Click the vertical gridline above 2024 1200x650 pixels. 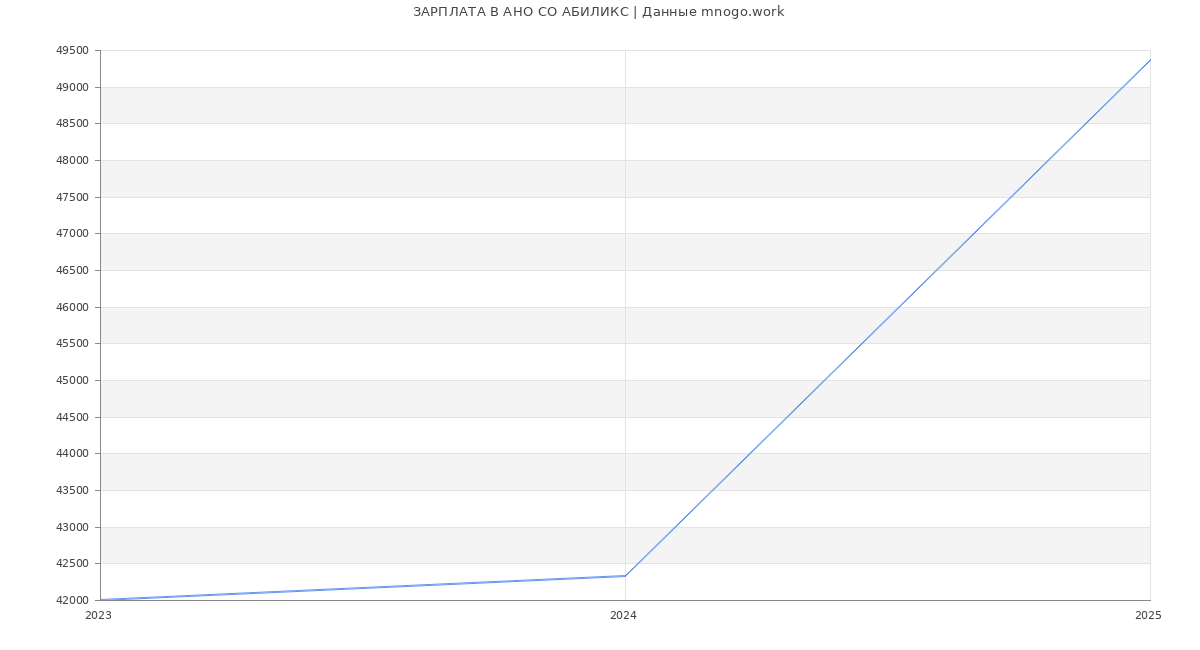625,300
